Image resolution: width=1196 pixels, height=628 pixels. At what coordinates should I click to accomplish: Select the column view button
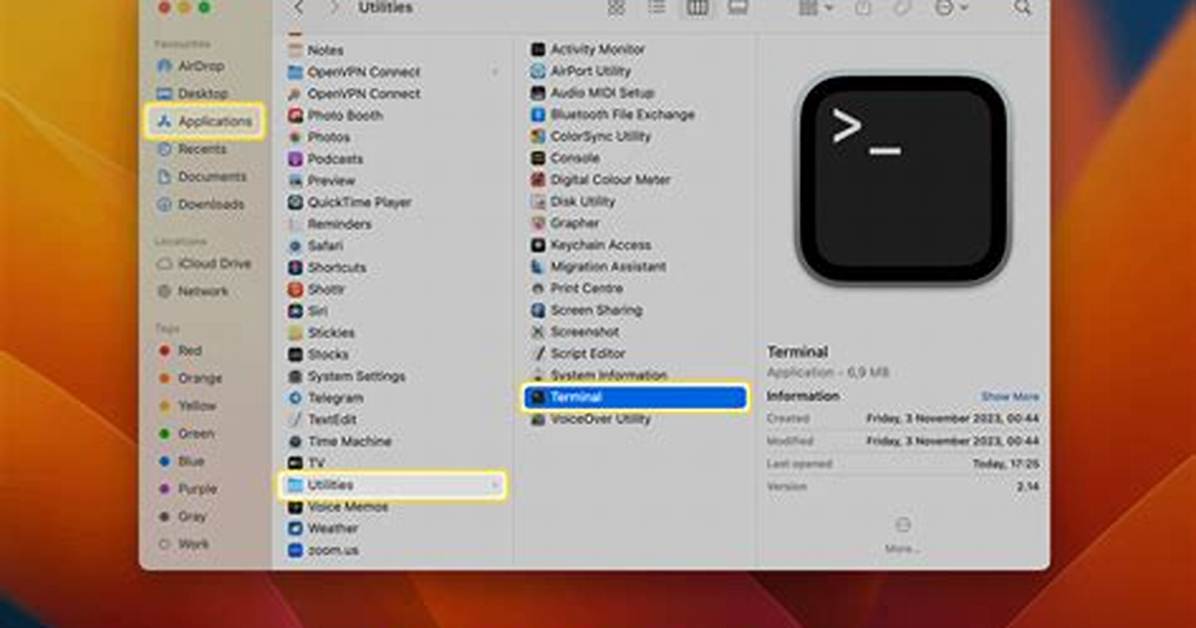[x=696, y=8]
